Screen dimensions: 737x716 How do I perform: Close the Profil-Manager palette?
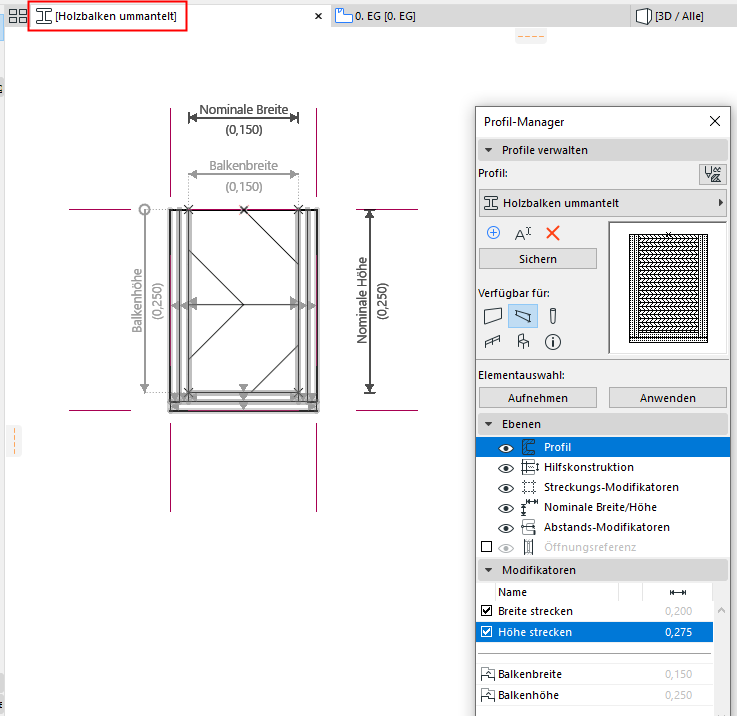(715, 121)
